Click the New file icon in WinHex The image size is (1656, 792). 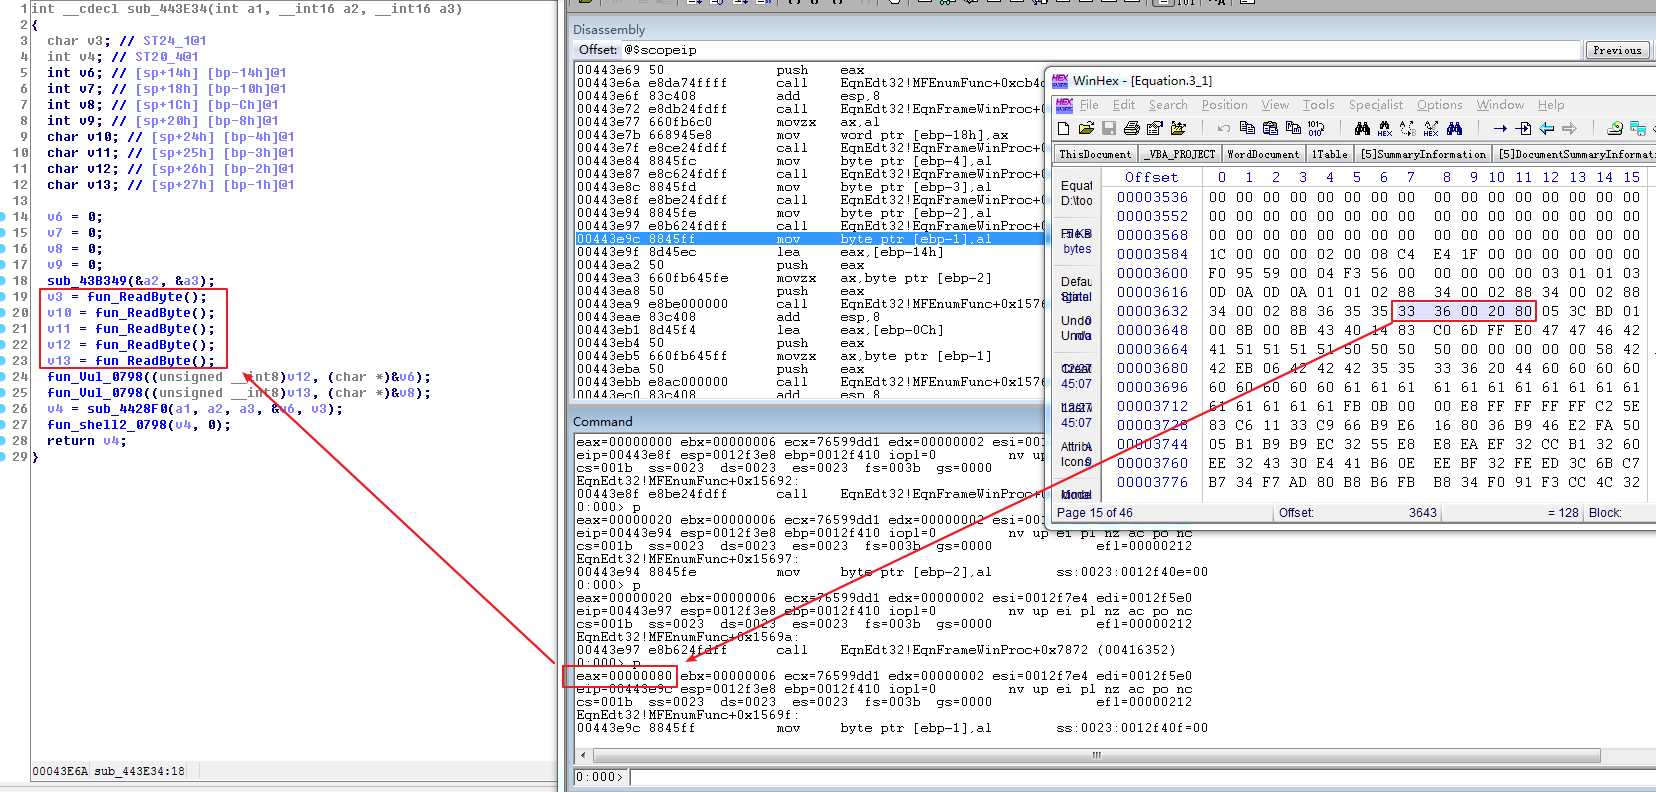1063,128
